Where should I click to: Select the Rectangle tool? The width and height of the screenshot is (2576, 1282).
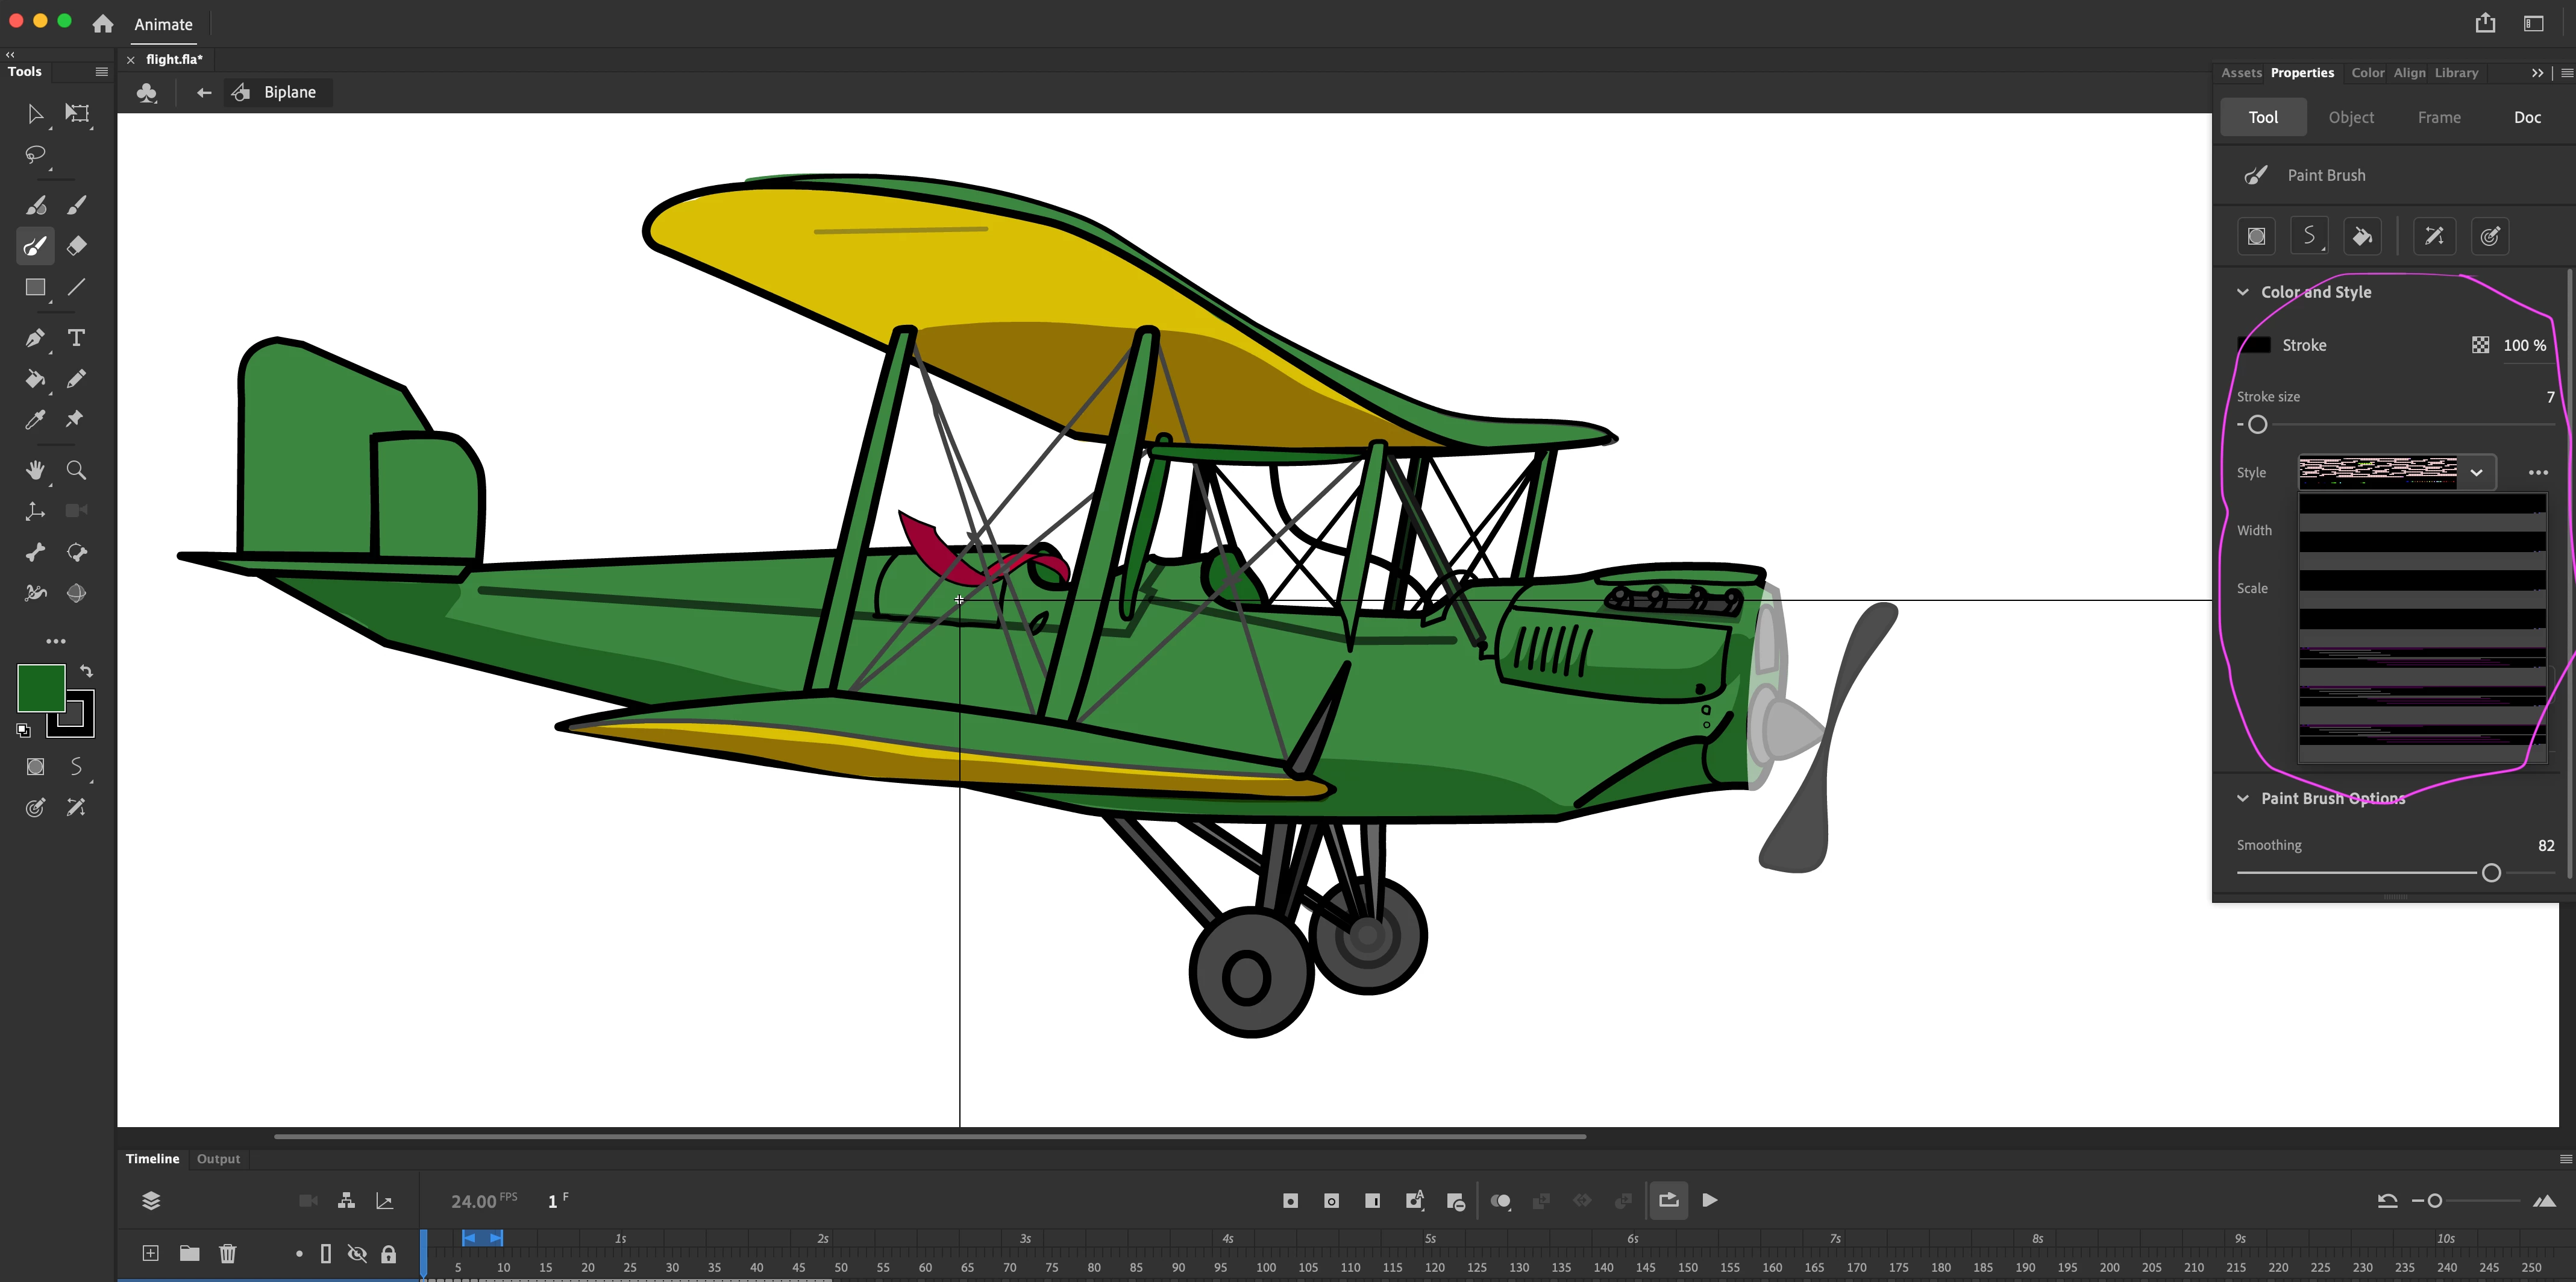coord(35,288)
